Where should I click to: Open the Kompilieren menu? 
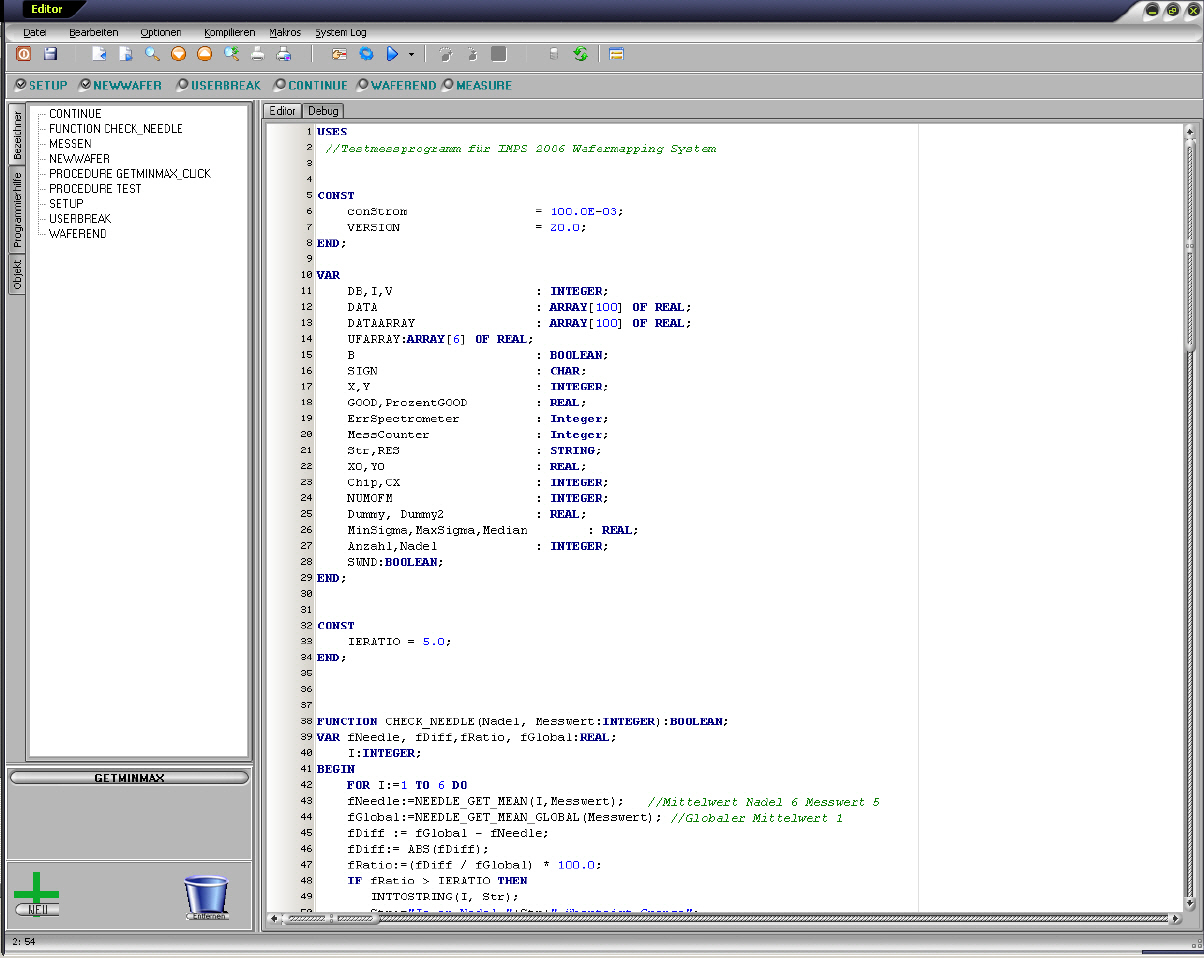point(229,32)
